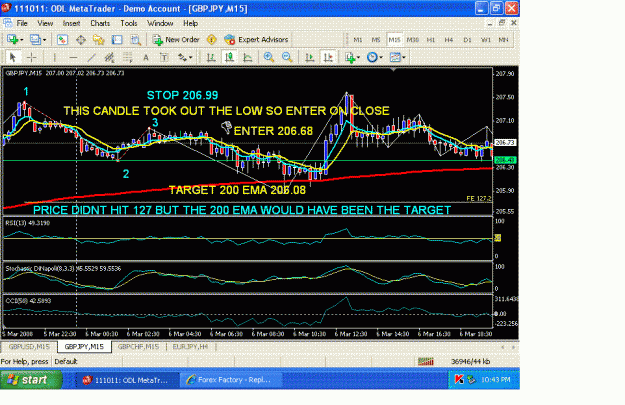Select the Equidistant Channel tool
The height and width of the screenshot is (405, 625).
tap(109, 57)
